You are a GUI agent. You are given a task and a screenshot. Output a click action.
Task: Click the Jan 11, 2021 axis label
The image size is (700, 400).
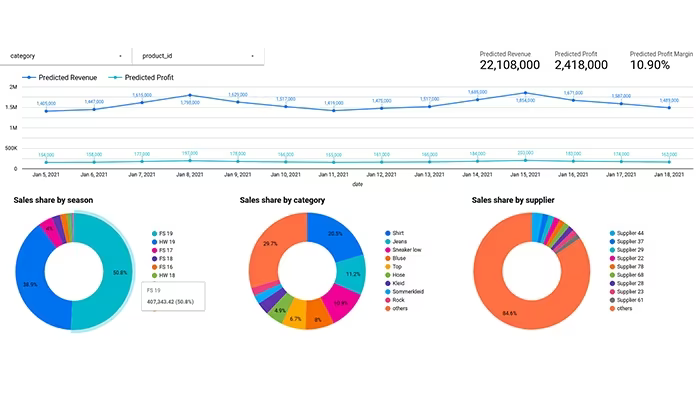point(333,175)
